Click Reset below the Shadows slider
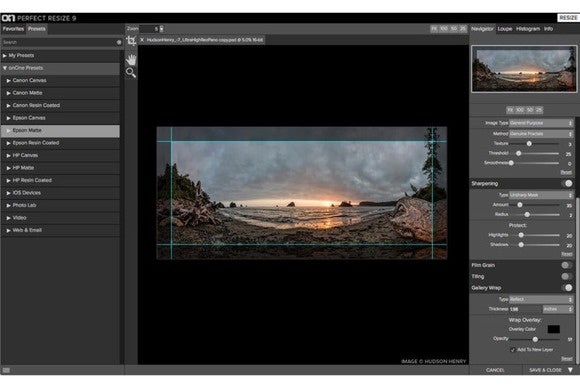The image size is (580, 388). [x=566, y=254]
